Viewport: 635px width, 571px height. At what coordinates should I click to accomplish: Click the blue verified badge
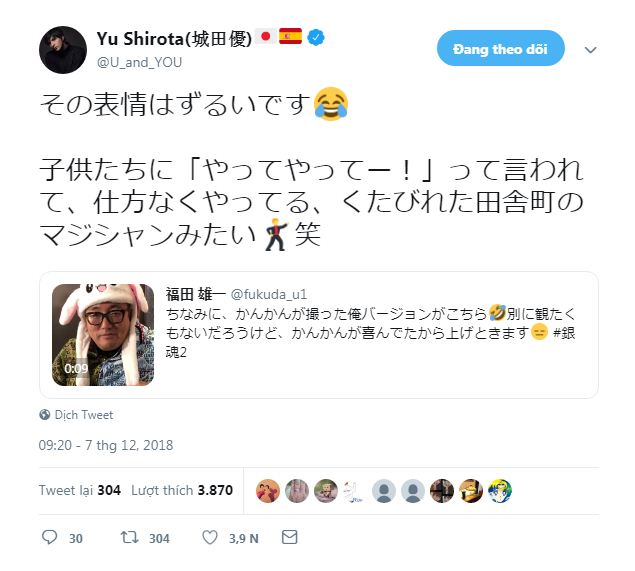pos(316,38)
